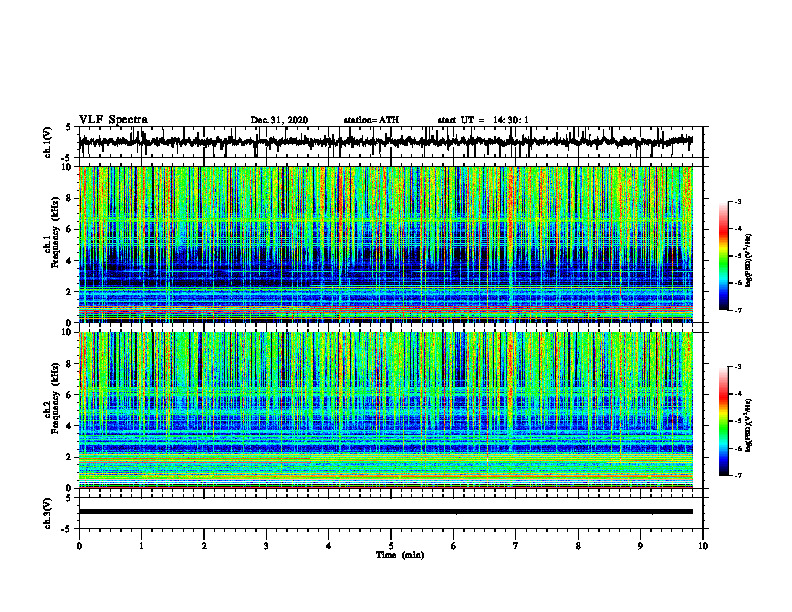This screenshot has height=612, width=792.
Task: Click the ch.2 "Frequency (kHz)" axis label
Action: (55, 398)
